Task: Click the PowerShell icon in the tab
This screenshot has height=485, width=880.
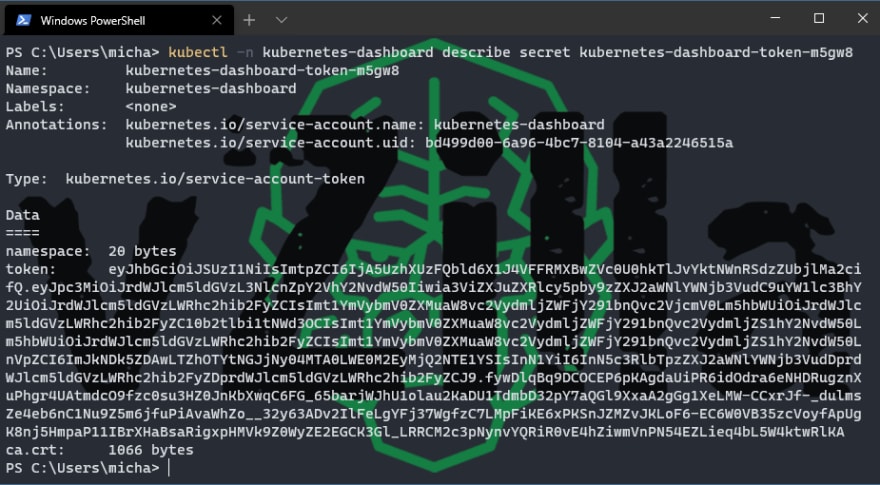Action: pyautogui.click(x=23, y=20)
